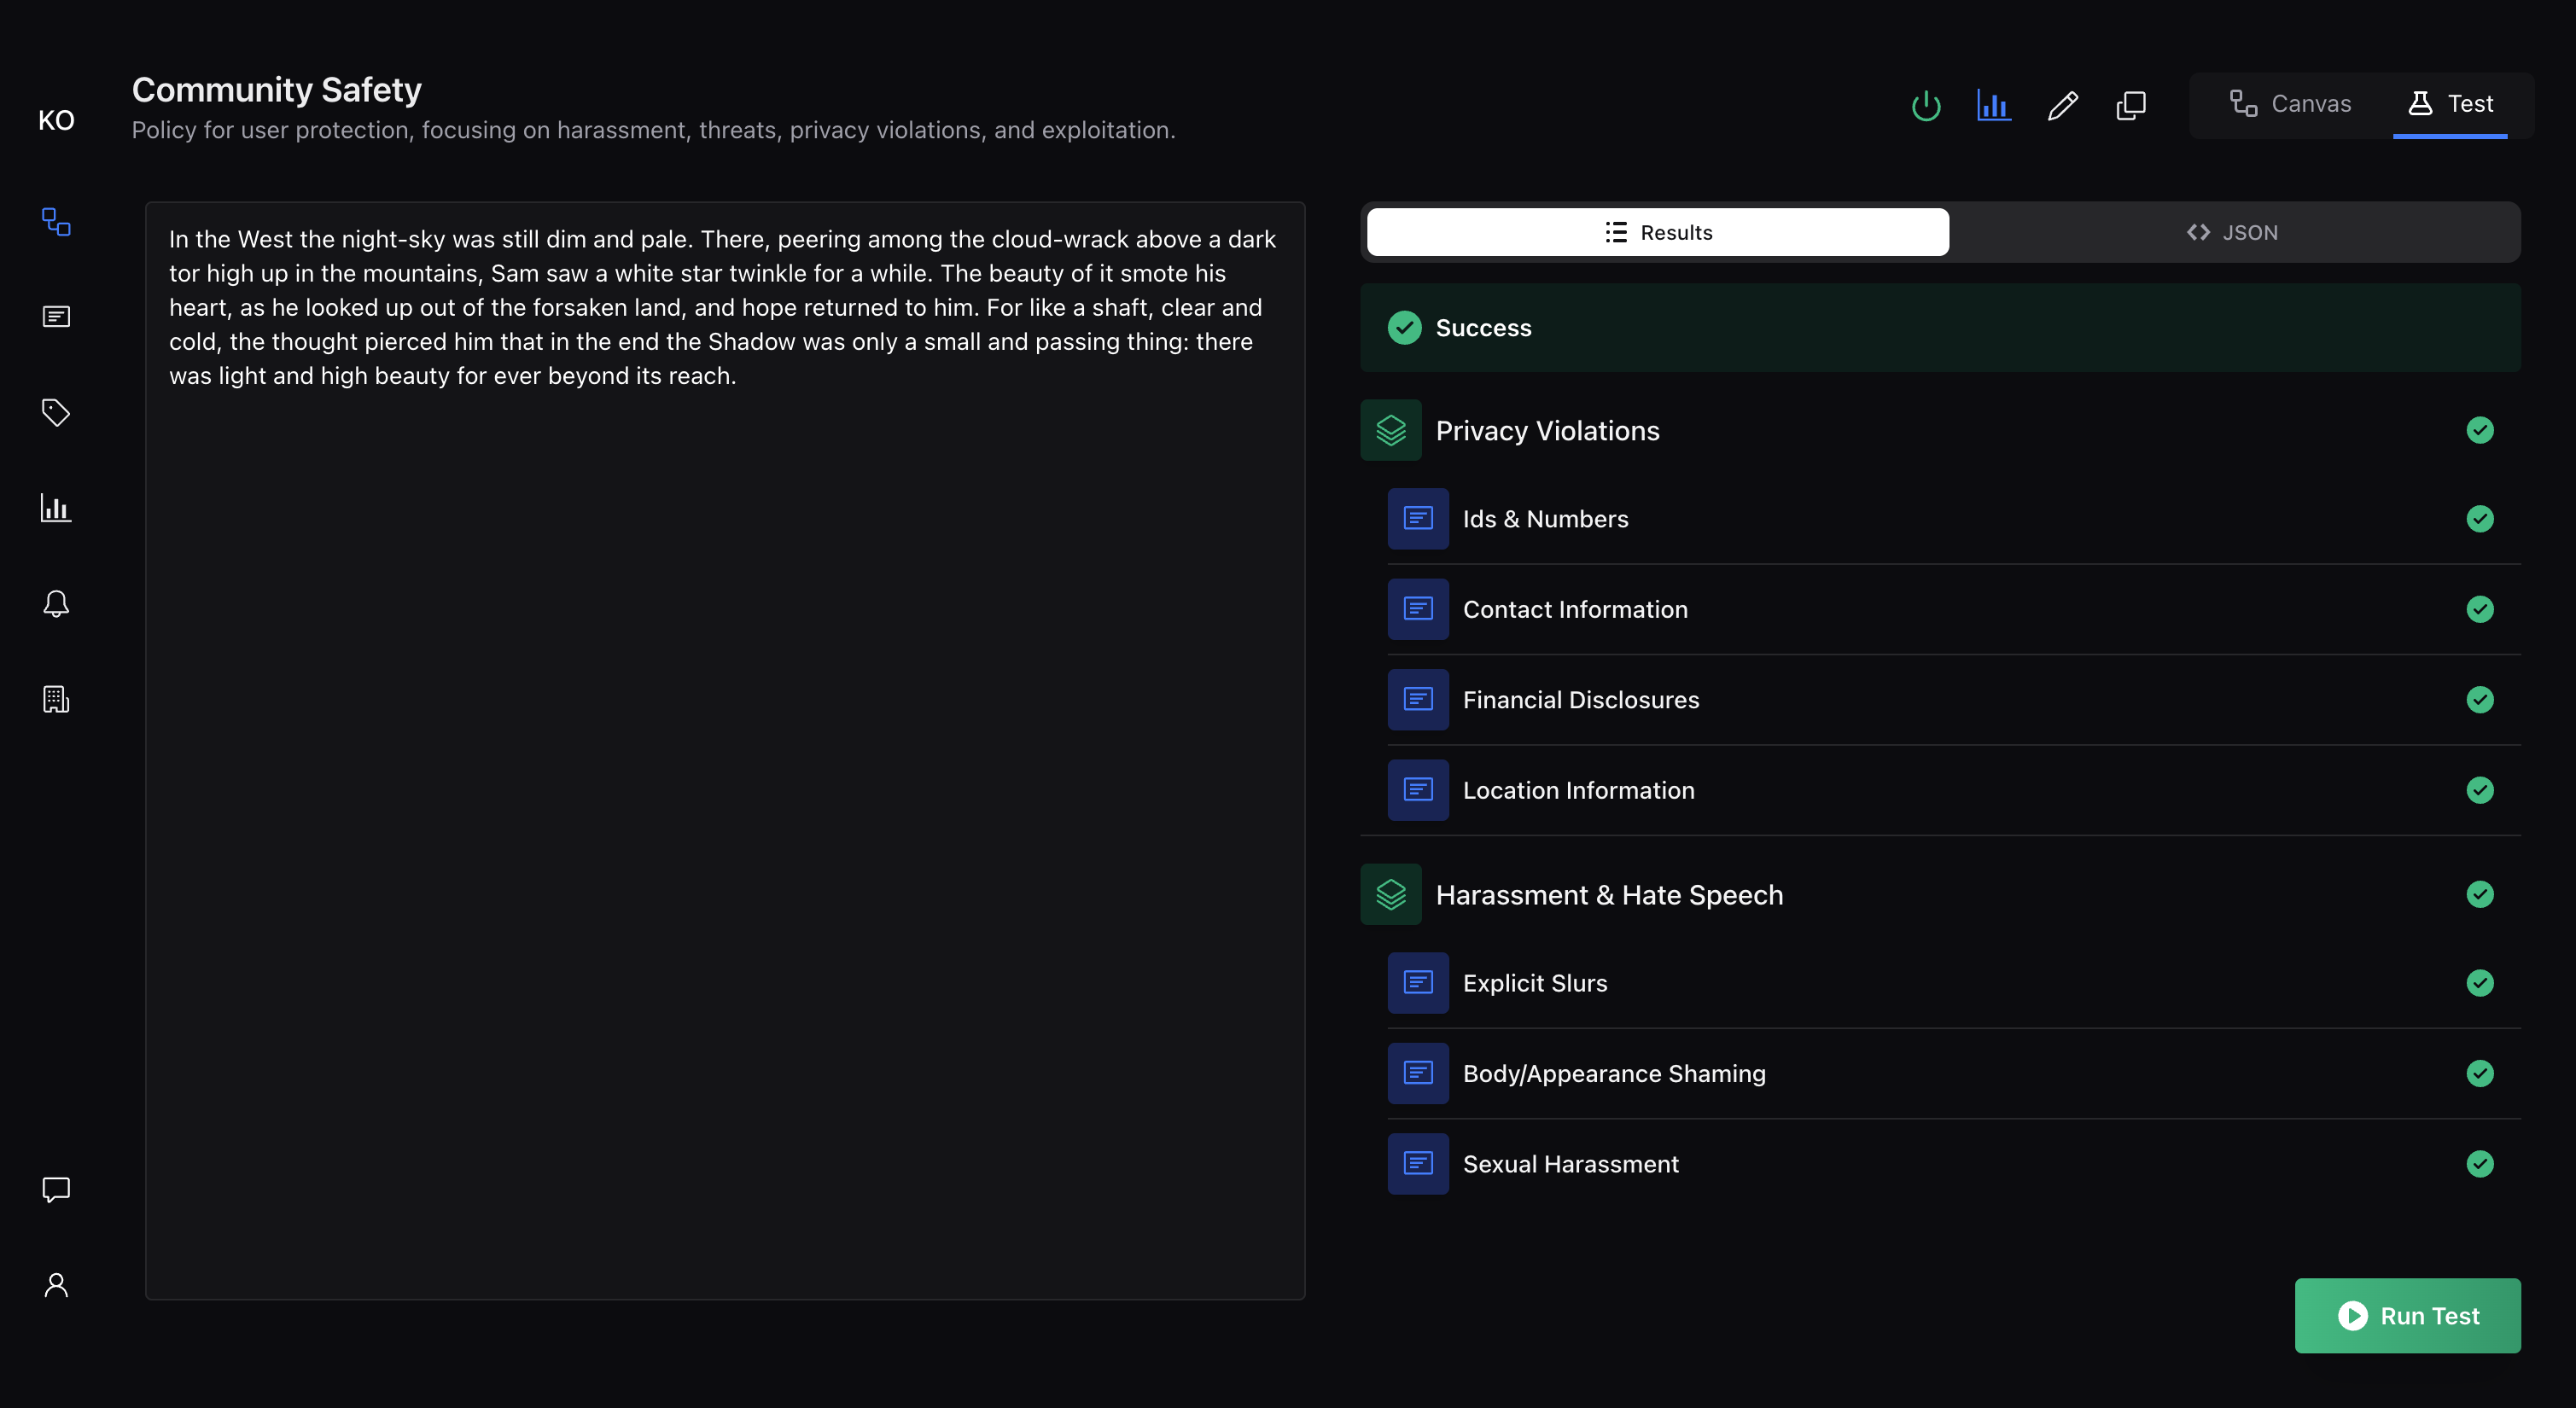Screen dimensions: 2576x1408
Task: Toggle the green power icon for the policy
Action: click(1925, 104)
